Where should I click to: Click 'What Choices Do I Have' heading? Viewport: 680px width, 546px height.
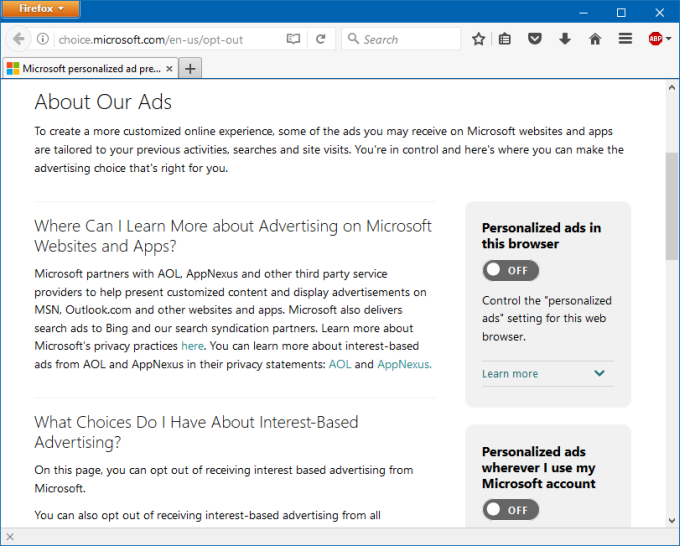(x=196, y=432)
